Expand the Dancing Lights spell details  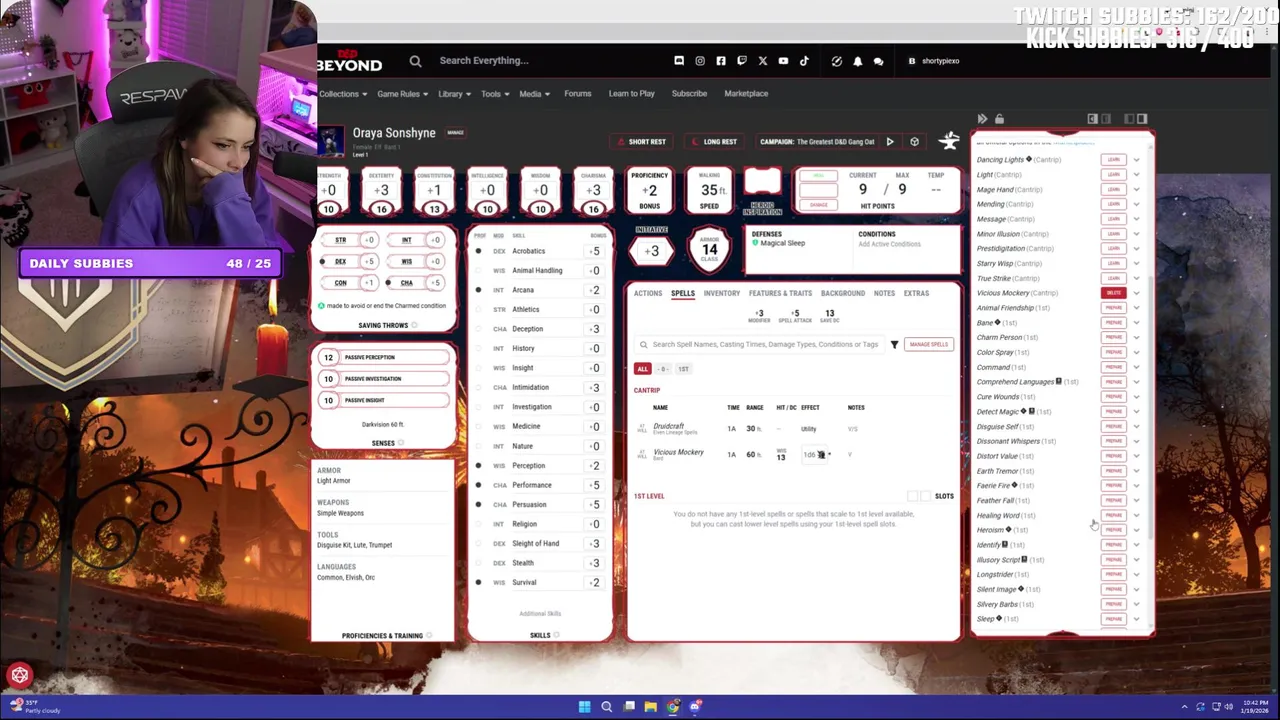coord(1136,160)
